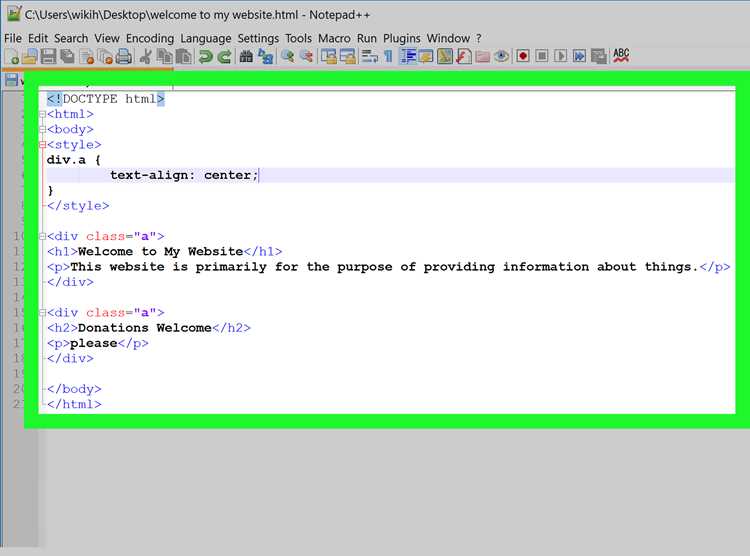Open the Edit menu

[38, 38]
